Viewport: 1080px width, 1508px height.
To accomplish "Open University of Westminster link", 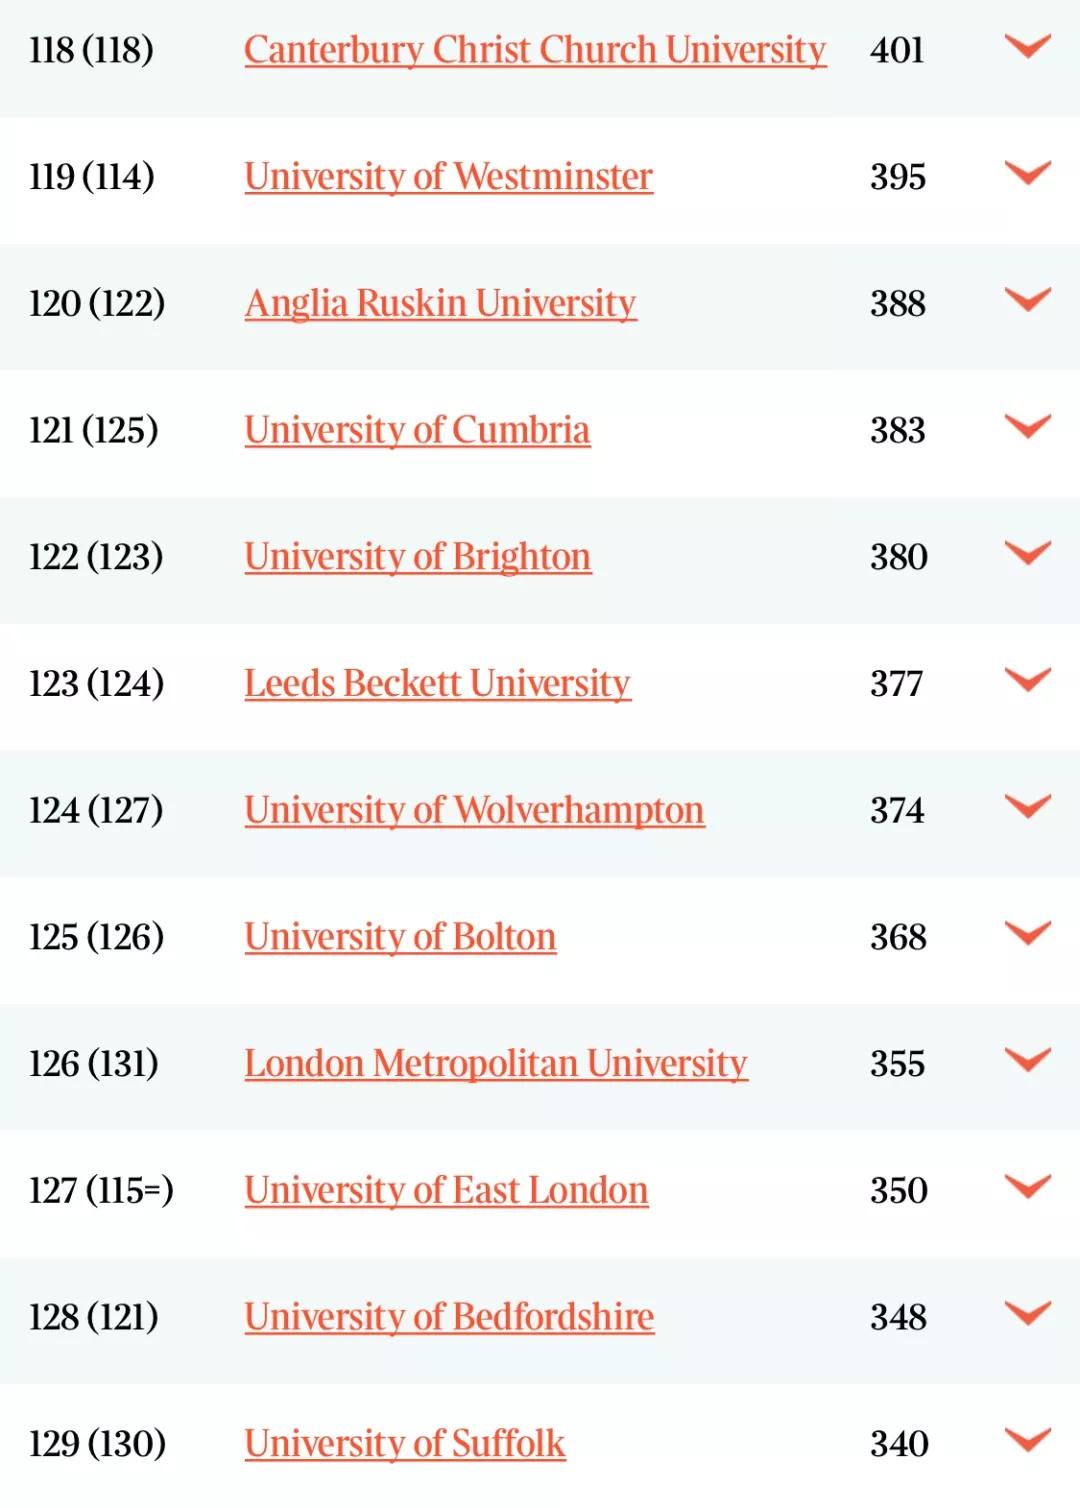I will pyautogui.click(x=448, y=177).
